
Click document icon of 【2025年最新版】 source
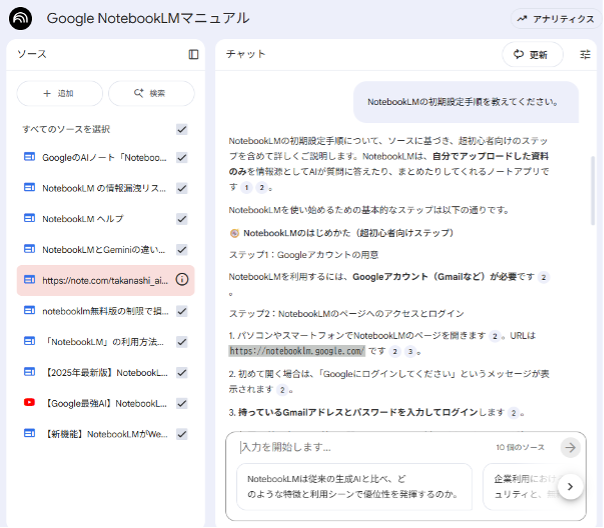(29, 372)
